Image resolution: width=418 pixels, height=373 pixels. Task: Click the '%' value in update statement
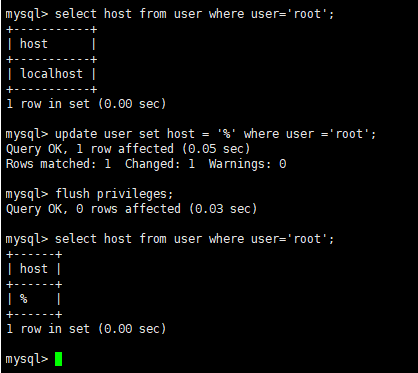pyautogui.click(x=227, y=134)
